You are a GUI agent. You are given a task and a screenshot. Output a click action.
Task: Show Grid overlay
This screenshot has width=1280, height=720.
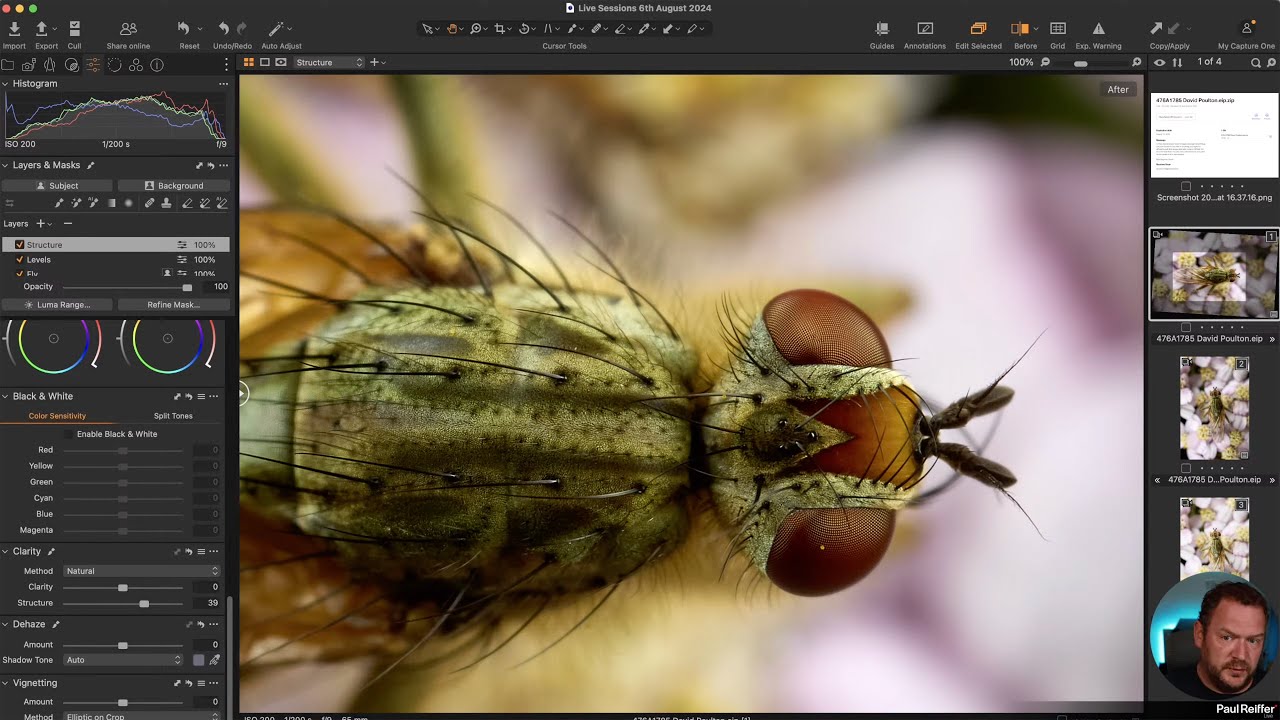(1057, 29)
